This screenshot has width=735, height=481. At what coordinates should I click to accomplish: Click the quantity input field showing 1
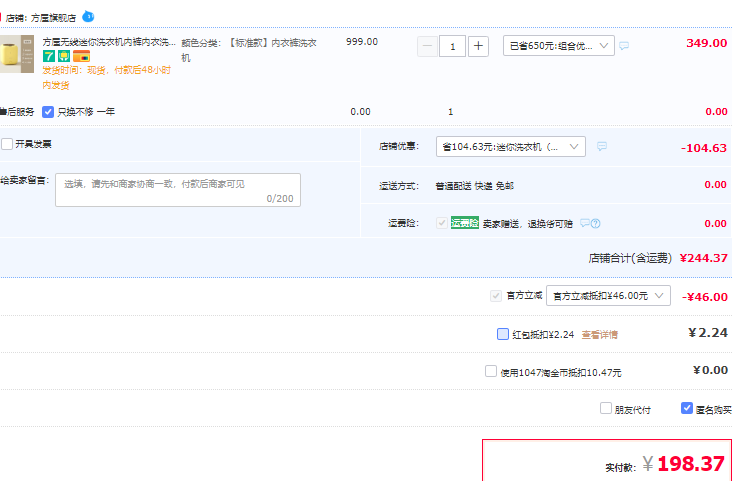click(x=452, y=46)
